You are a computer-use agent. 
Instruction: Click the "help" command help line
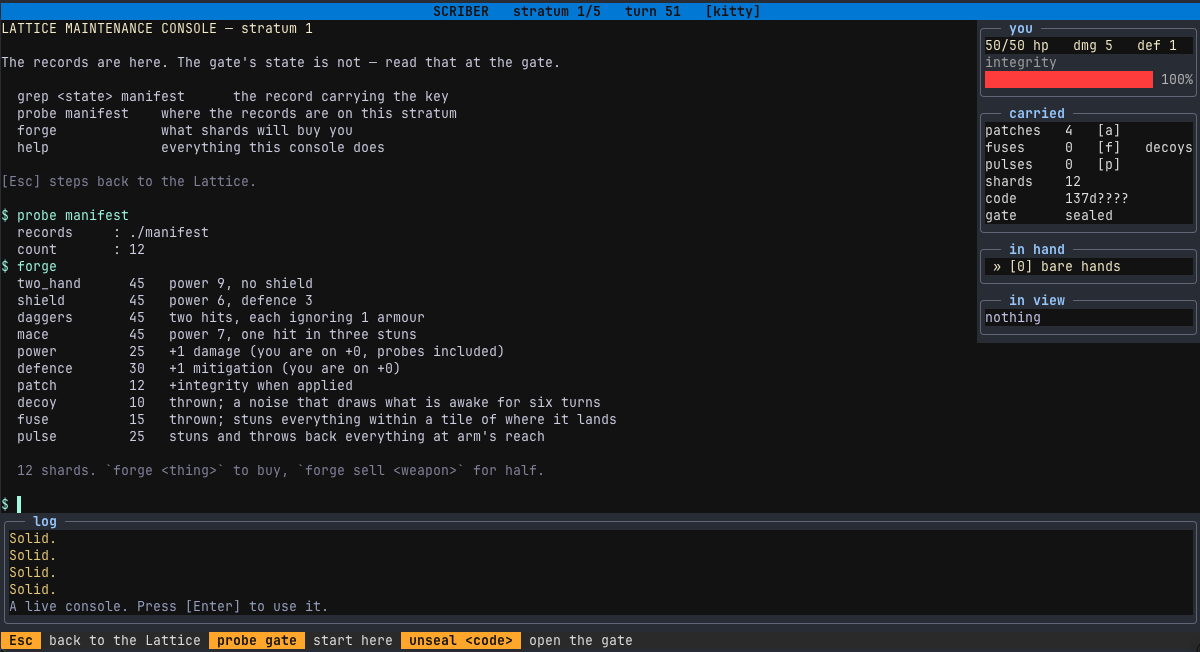(201, 147)
